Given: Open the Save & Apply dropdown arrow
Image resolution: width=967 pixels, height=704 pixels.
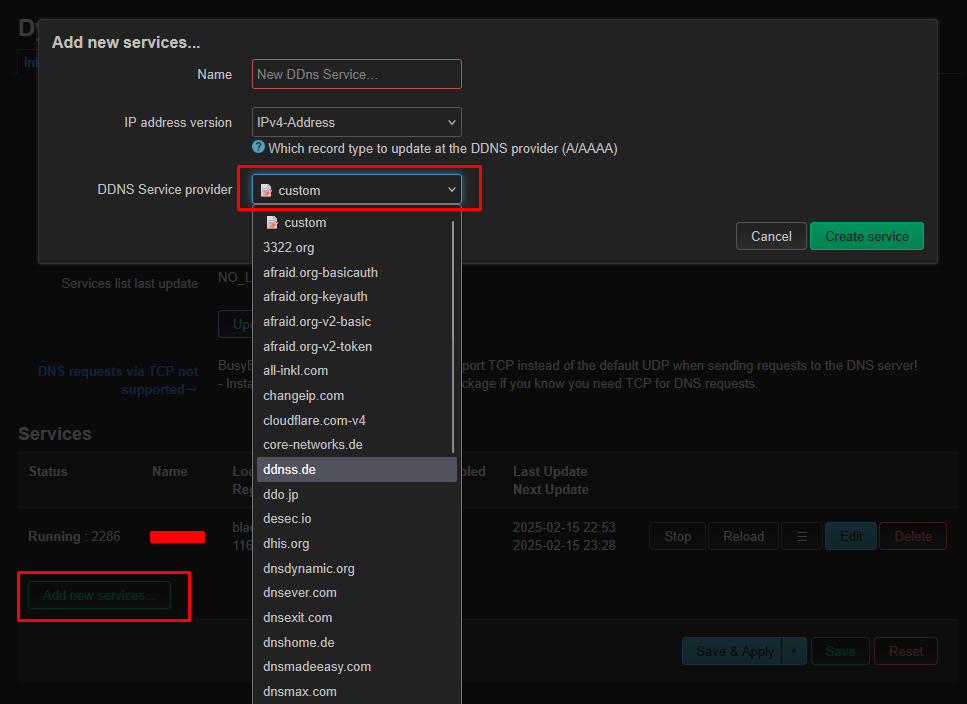Looking at the screenshot, I should (x=794, y=651).
